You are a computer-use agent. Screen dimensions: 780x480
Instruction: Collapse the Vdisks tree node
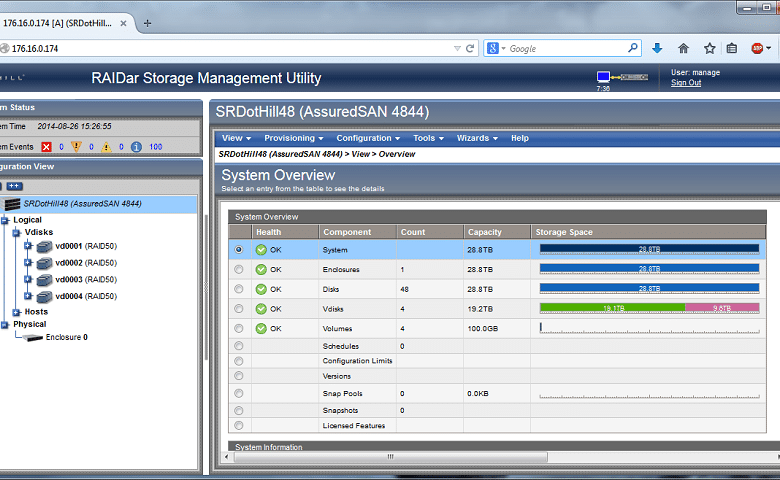click(16, 232)
